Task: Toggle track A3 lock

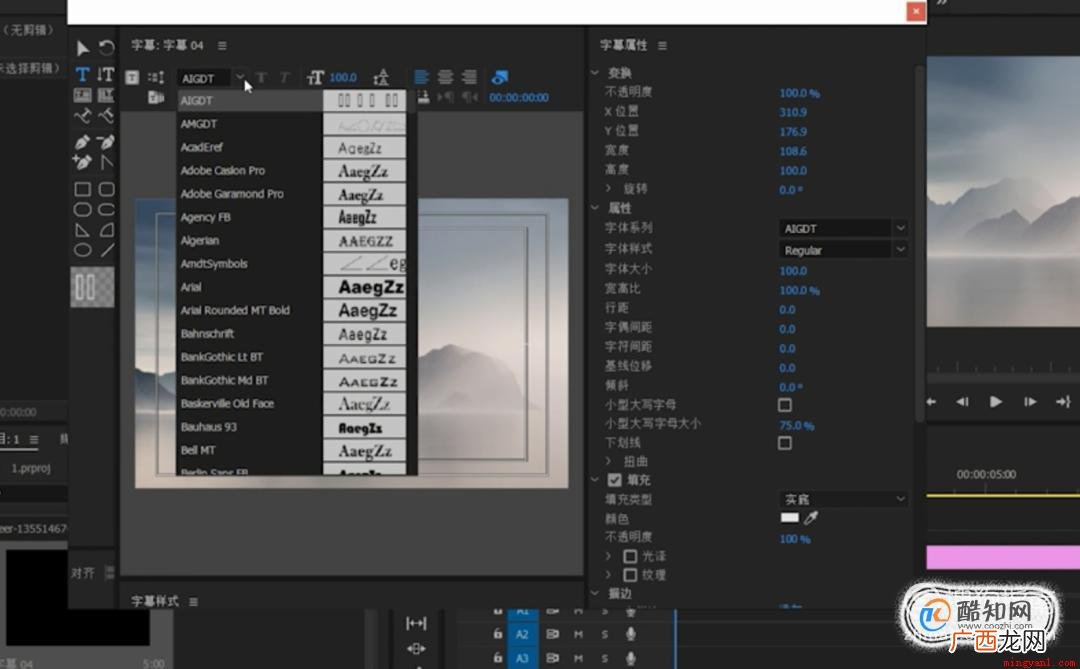Action: click(x=497, y=658)
